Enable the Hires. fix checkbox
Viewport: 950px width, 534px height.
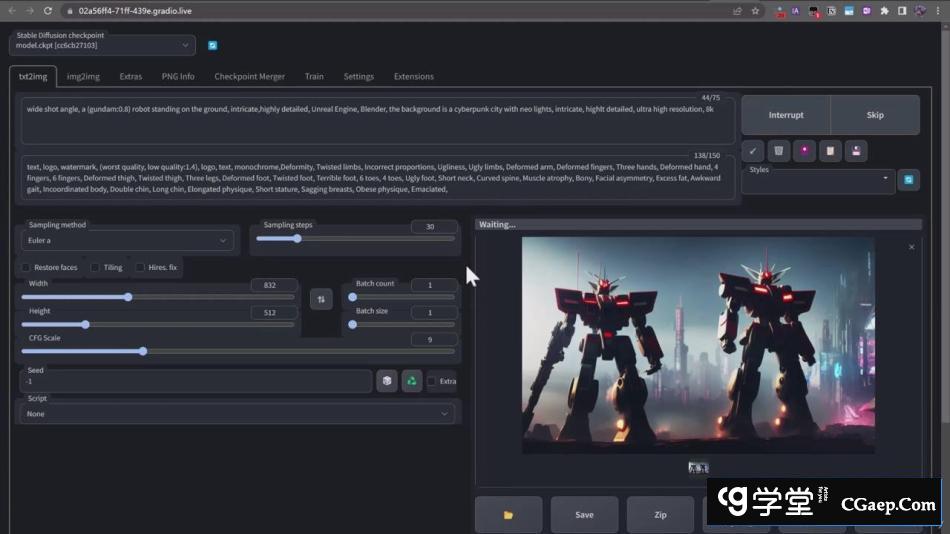coord(140,268)
